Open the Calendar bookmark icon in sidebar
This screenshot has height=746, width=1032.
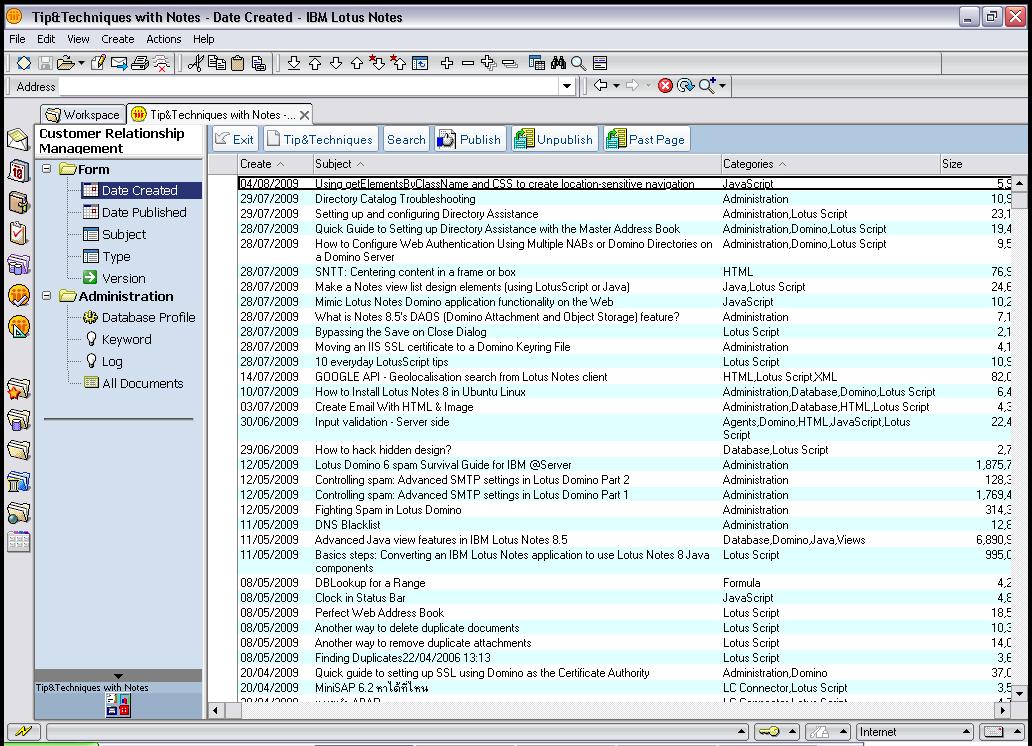pos(18,171)
